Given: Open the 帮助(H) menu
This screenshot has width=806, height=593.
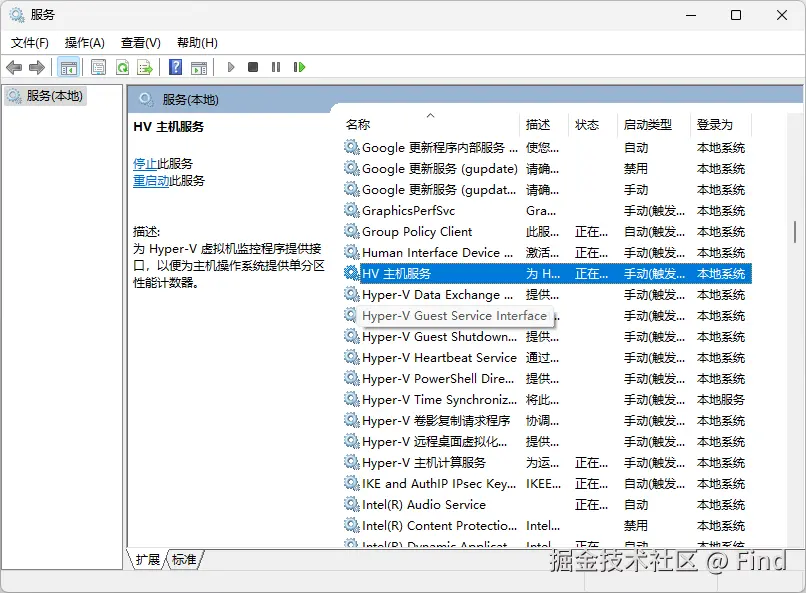Looking at the screenshot, I should 197,43.
